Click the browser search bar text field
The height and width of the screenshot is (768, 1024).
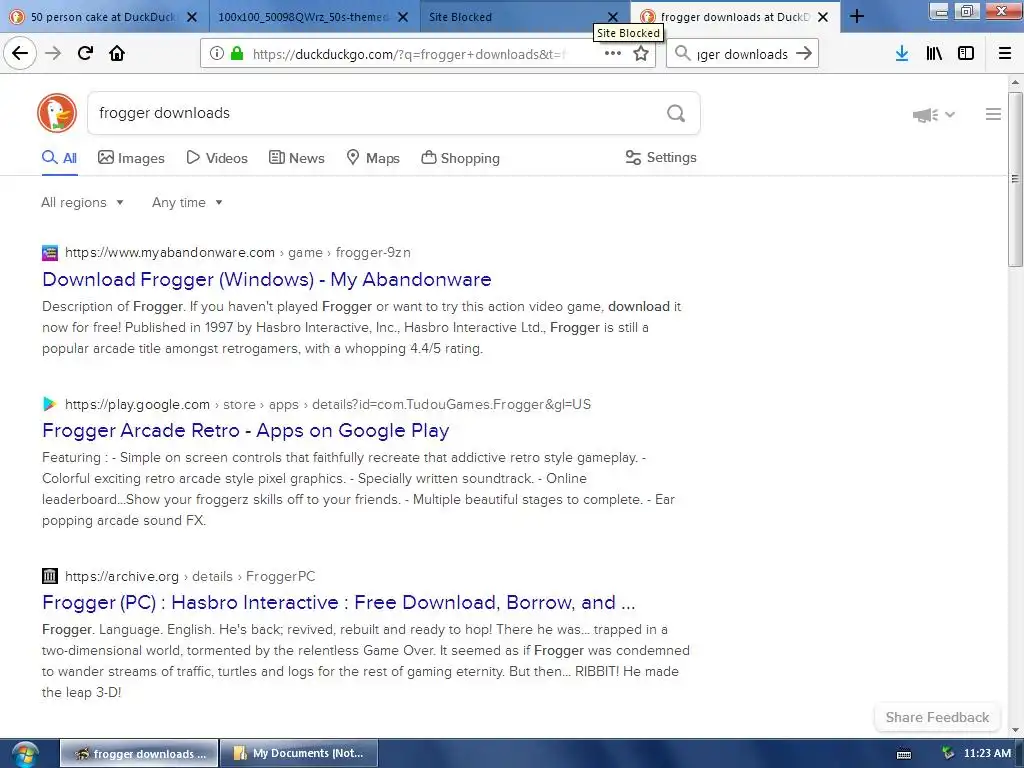tap(743, 54)
